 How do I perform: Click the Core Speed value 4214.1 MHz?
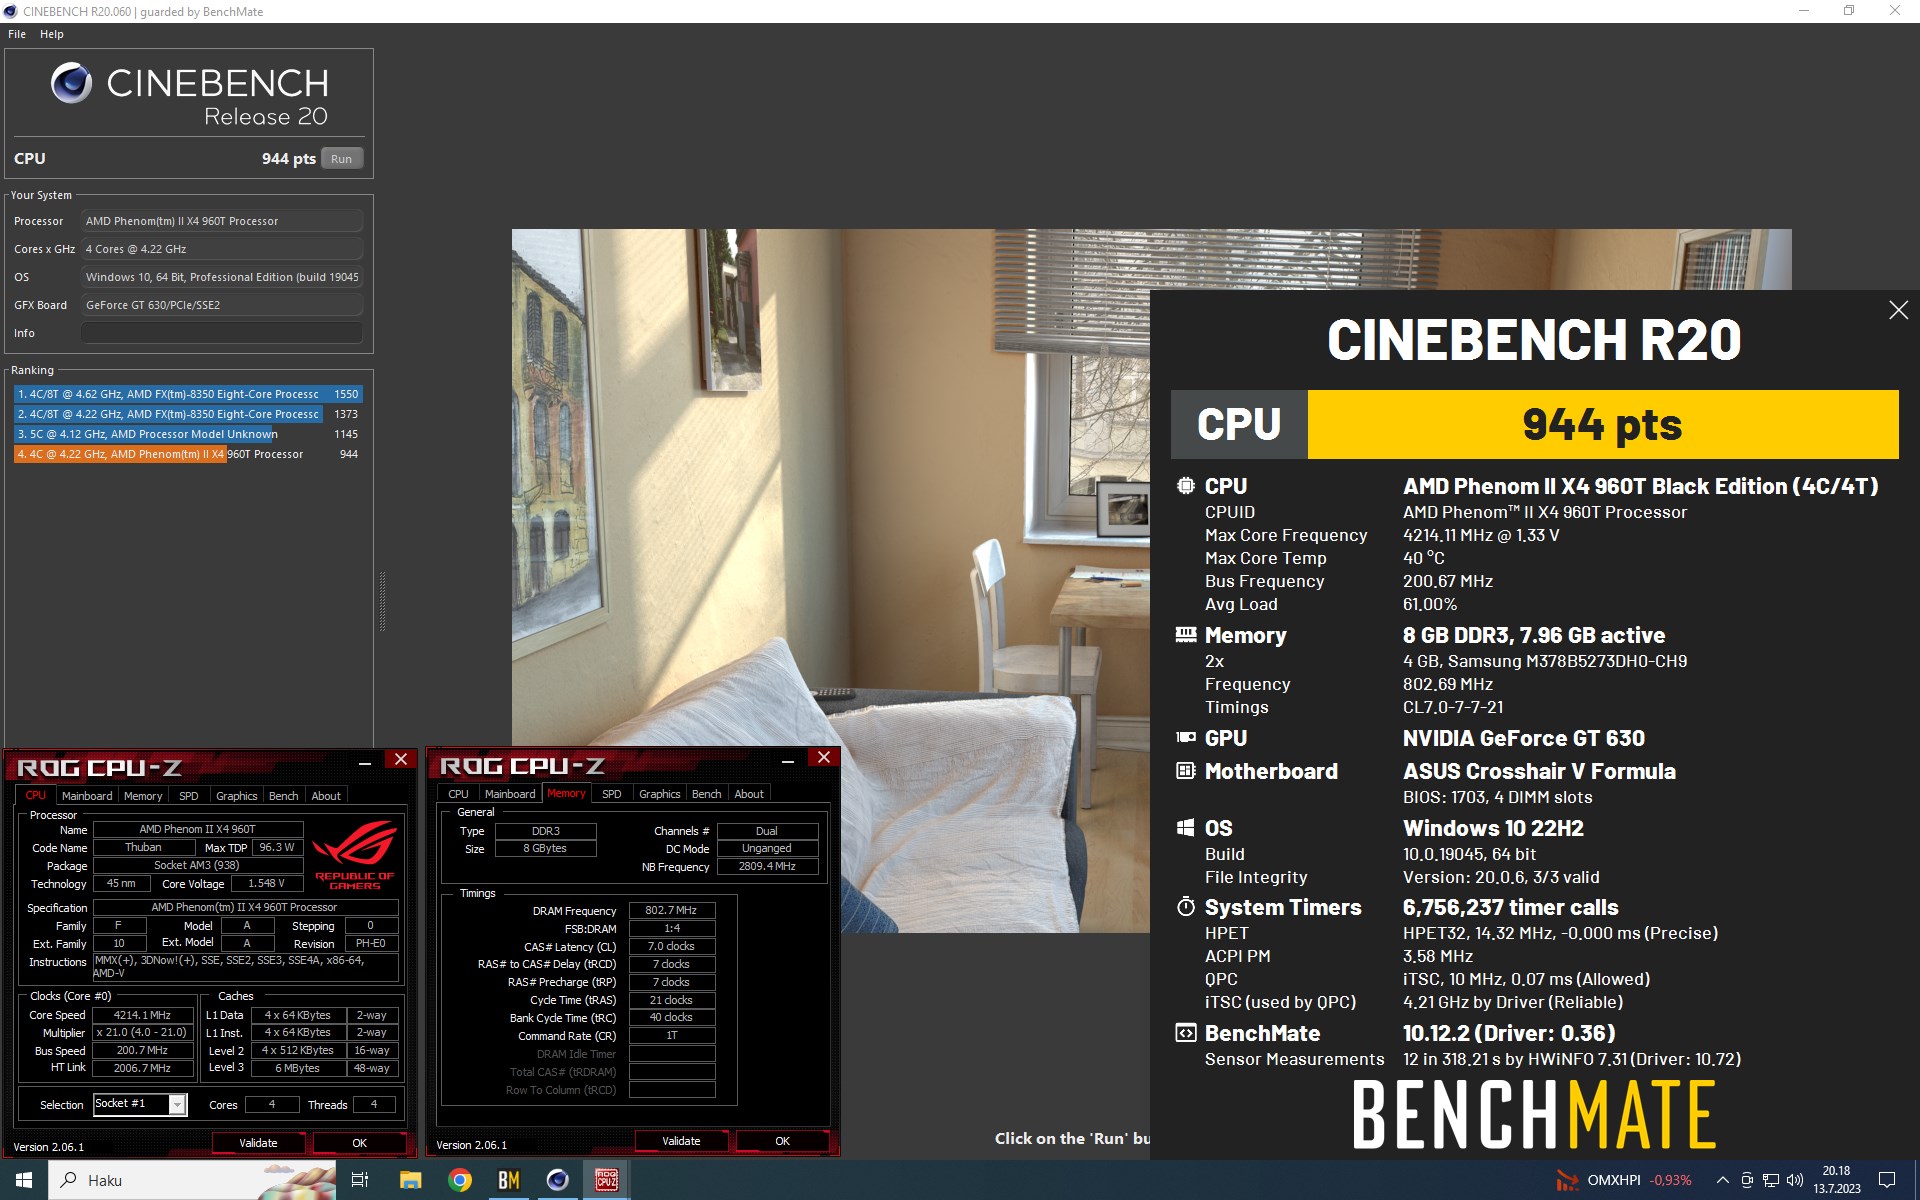coord(142,1015)
